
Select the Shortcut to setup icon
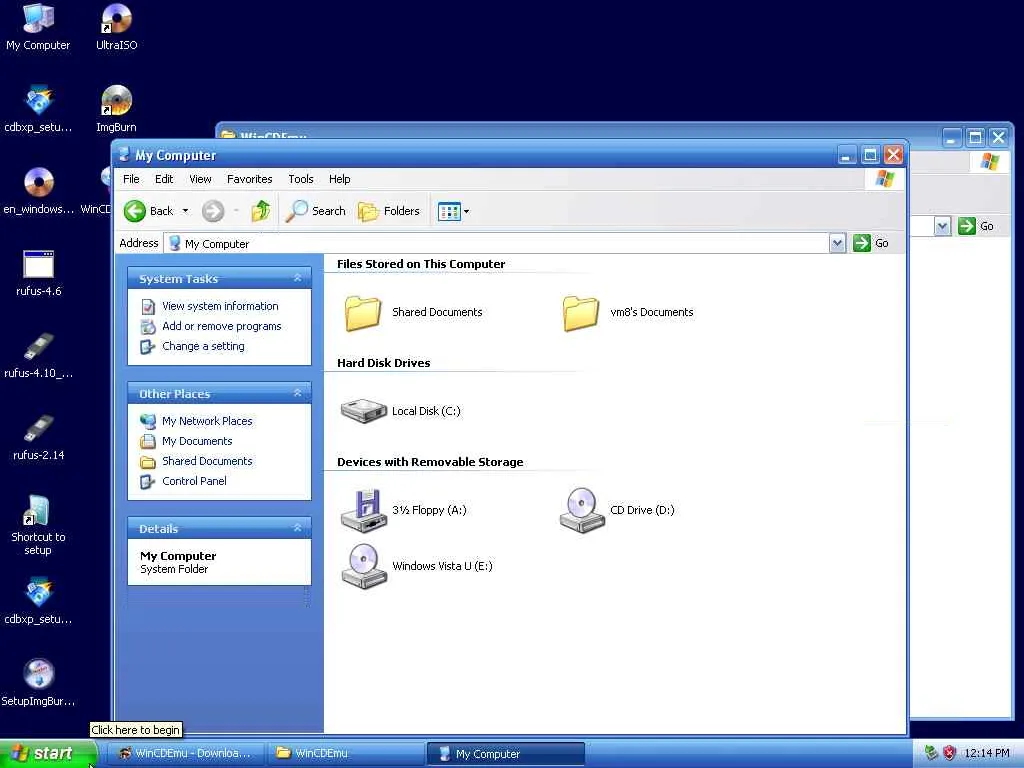(38, 525)
